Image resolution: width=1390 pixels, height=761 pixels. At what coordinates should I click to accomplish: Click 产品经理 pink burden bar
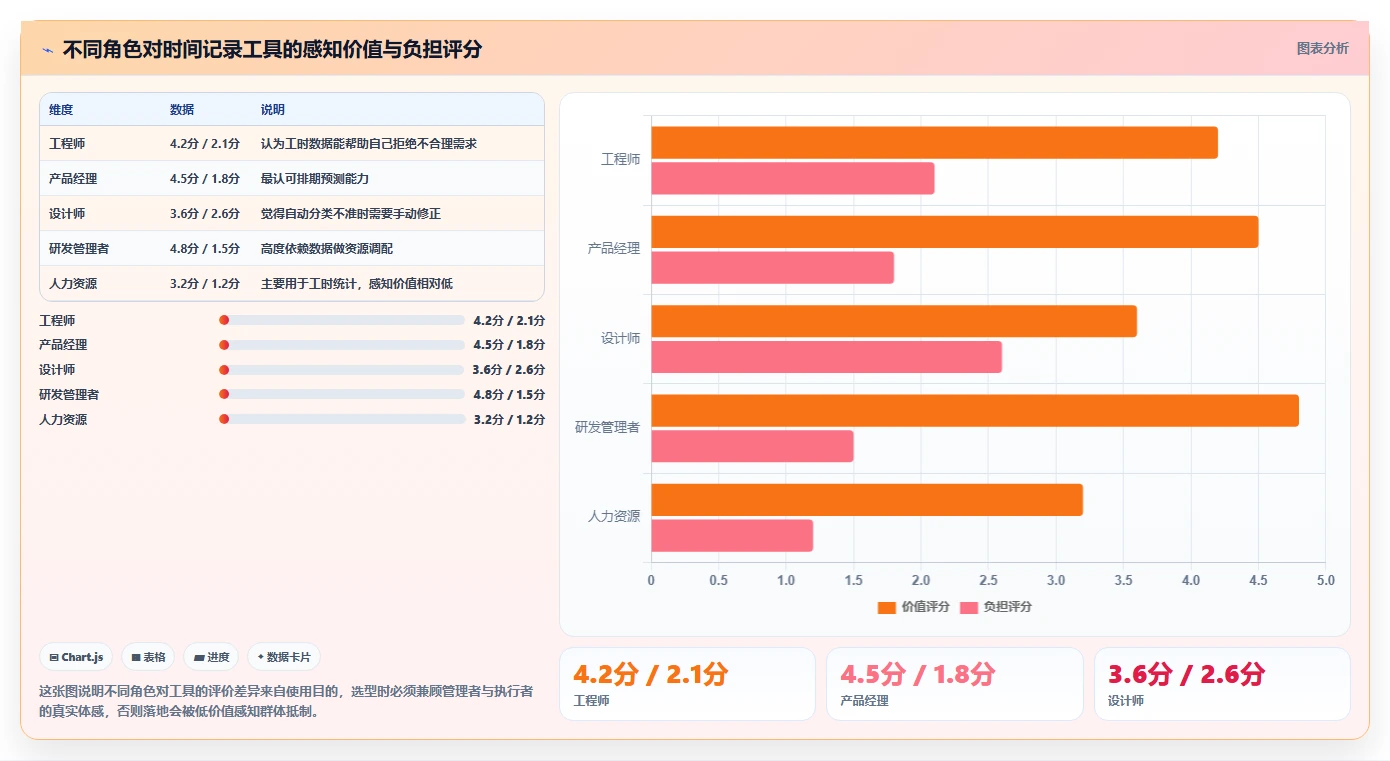(773, 268)
